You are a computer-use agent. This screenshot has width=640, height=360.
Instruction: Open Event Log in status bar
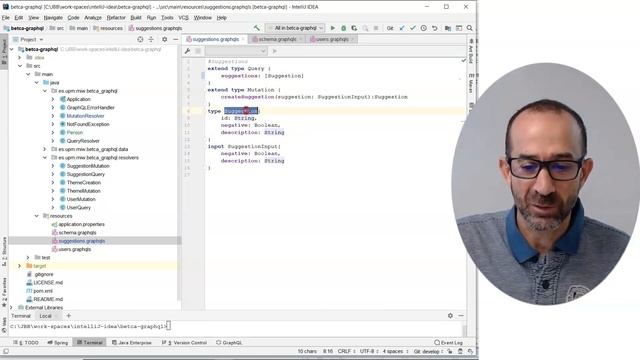pyautogui.click(x=449, y=342)
